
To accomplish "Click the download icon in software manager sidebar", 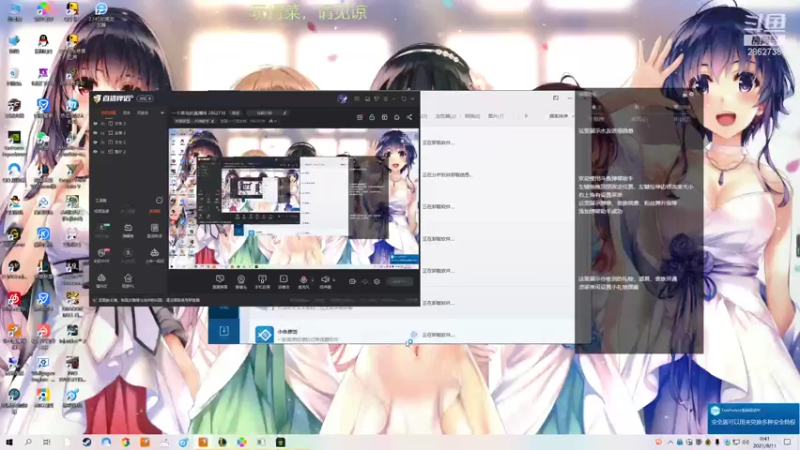I will point(223,331).
